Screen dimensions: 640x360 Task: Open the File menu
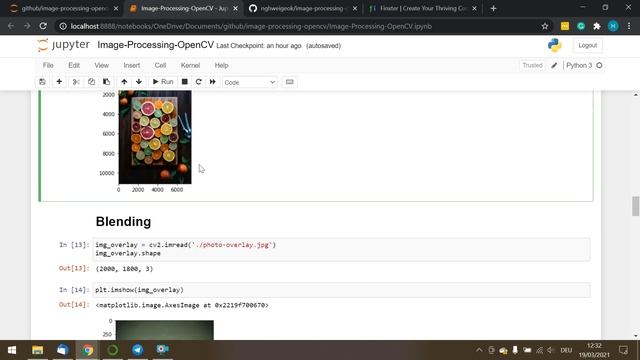click(48, 65)
